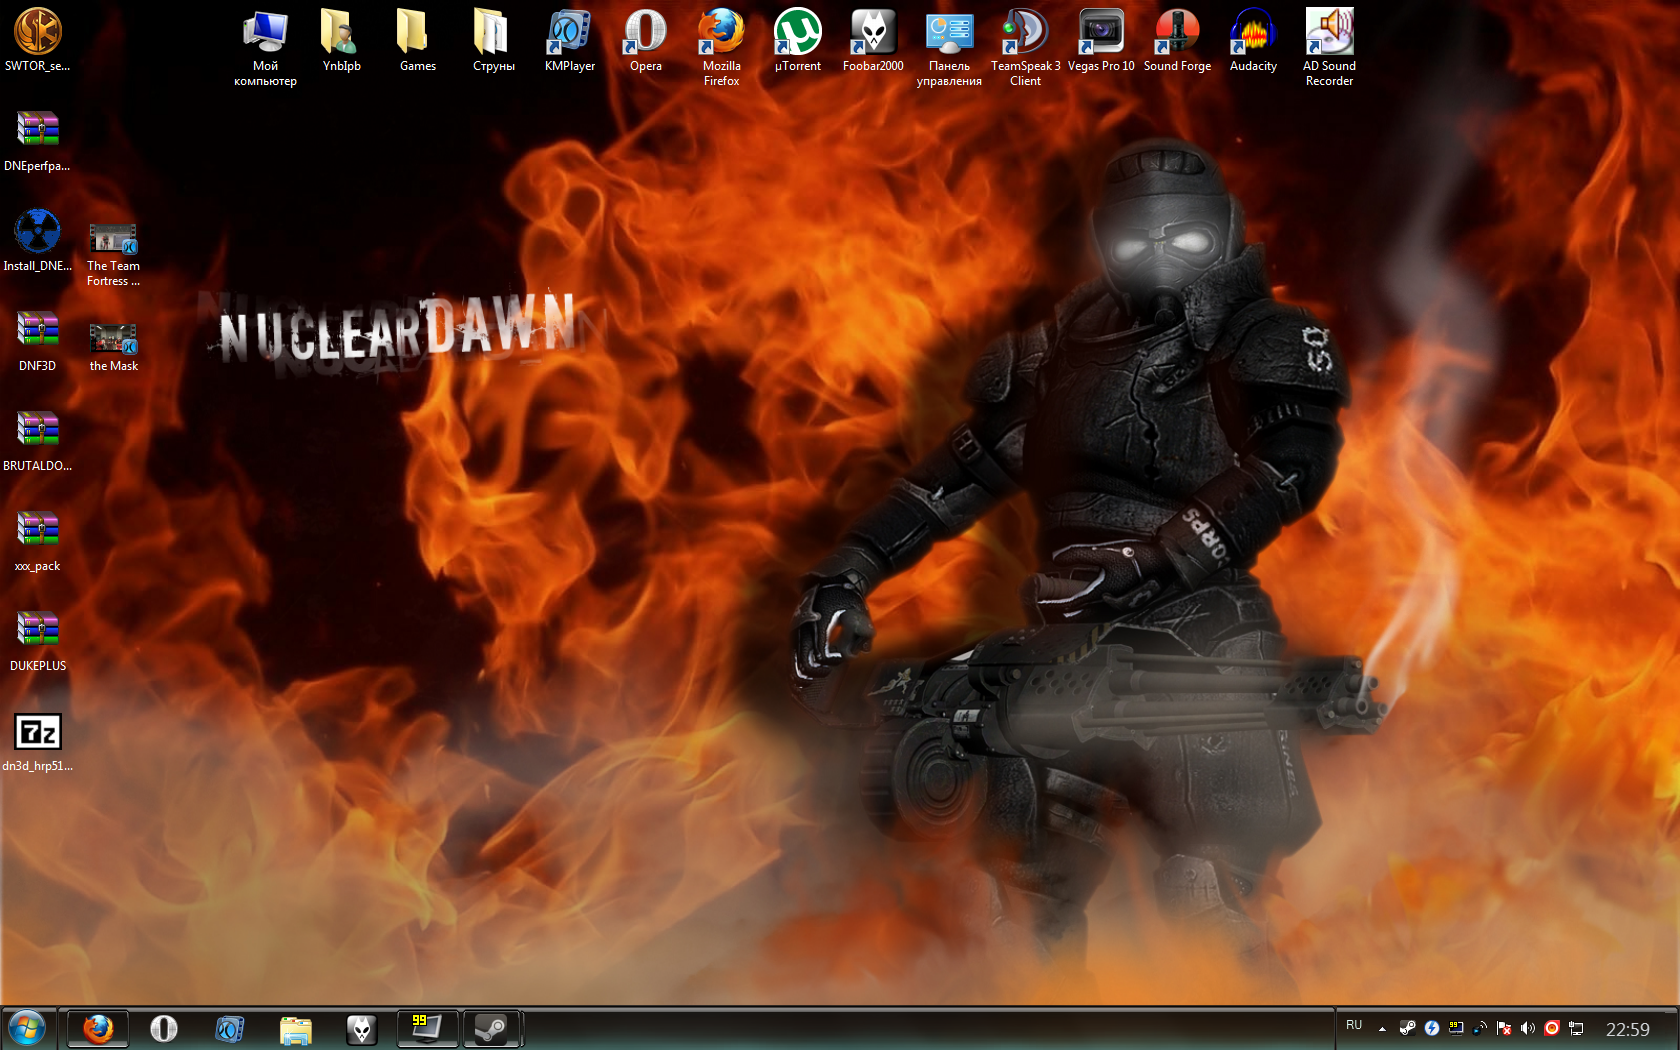1680x1050 pixels.
Task: Click the RU language indicator
Action: (x=1354, y=1025)
